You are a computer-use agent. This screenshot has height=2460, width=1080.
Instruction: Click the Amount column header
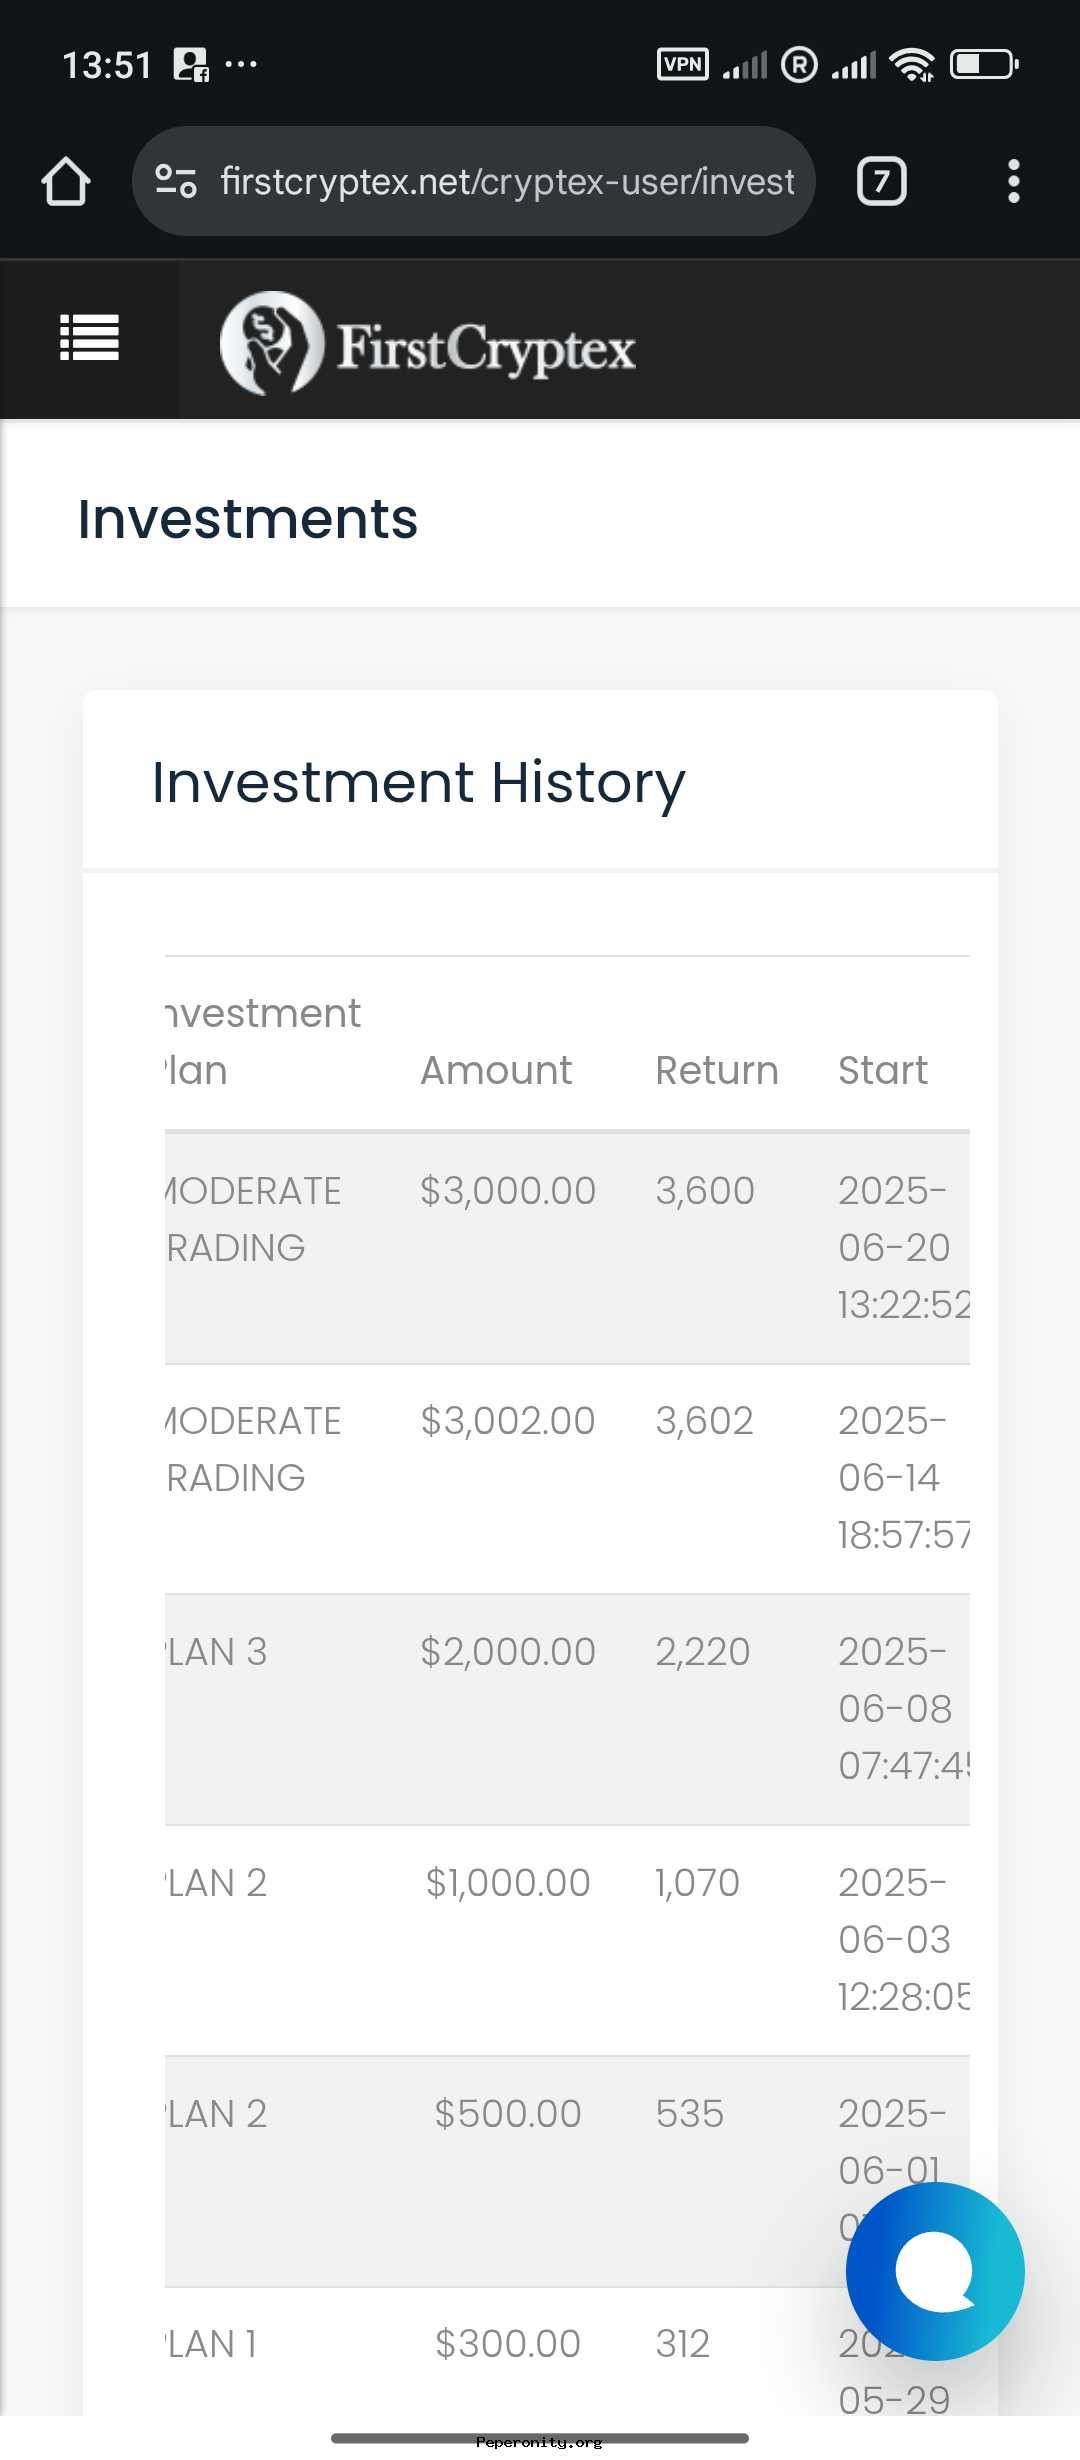point(496,1070)
